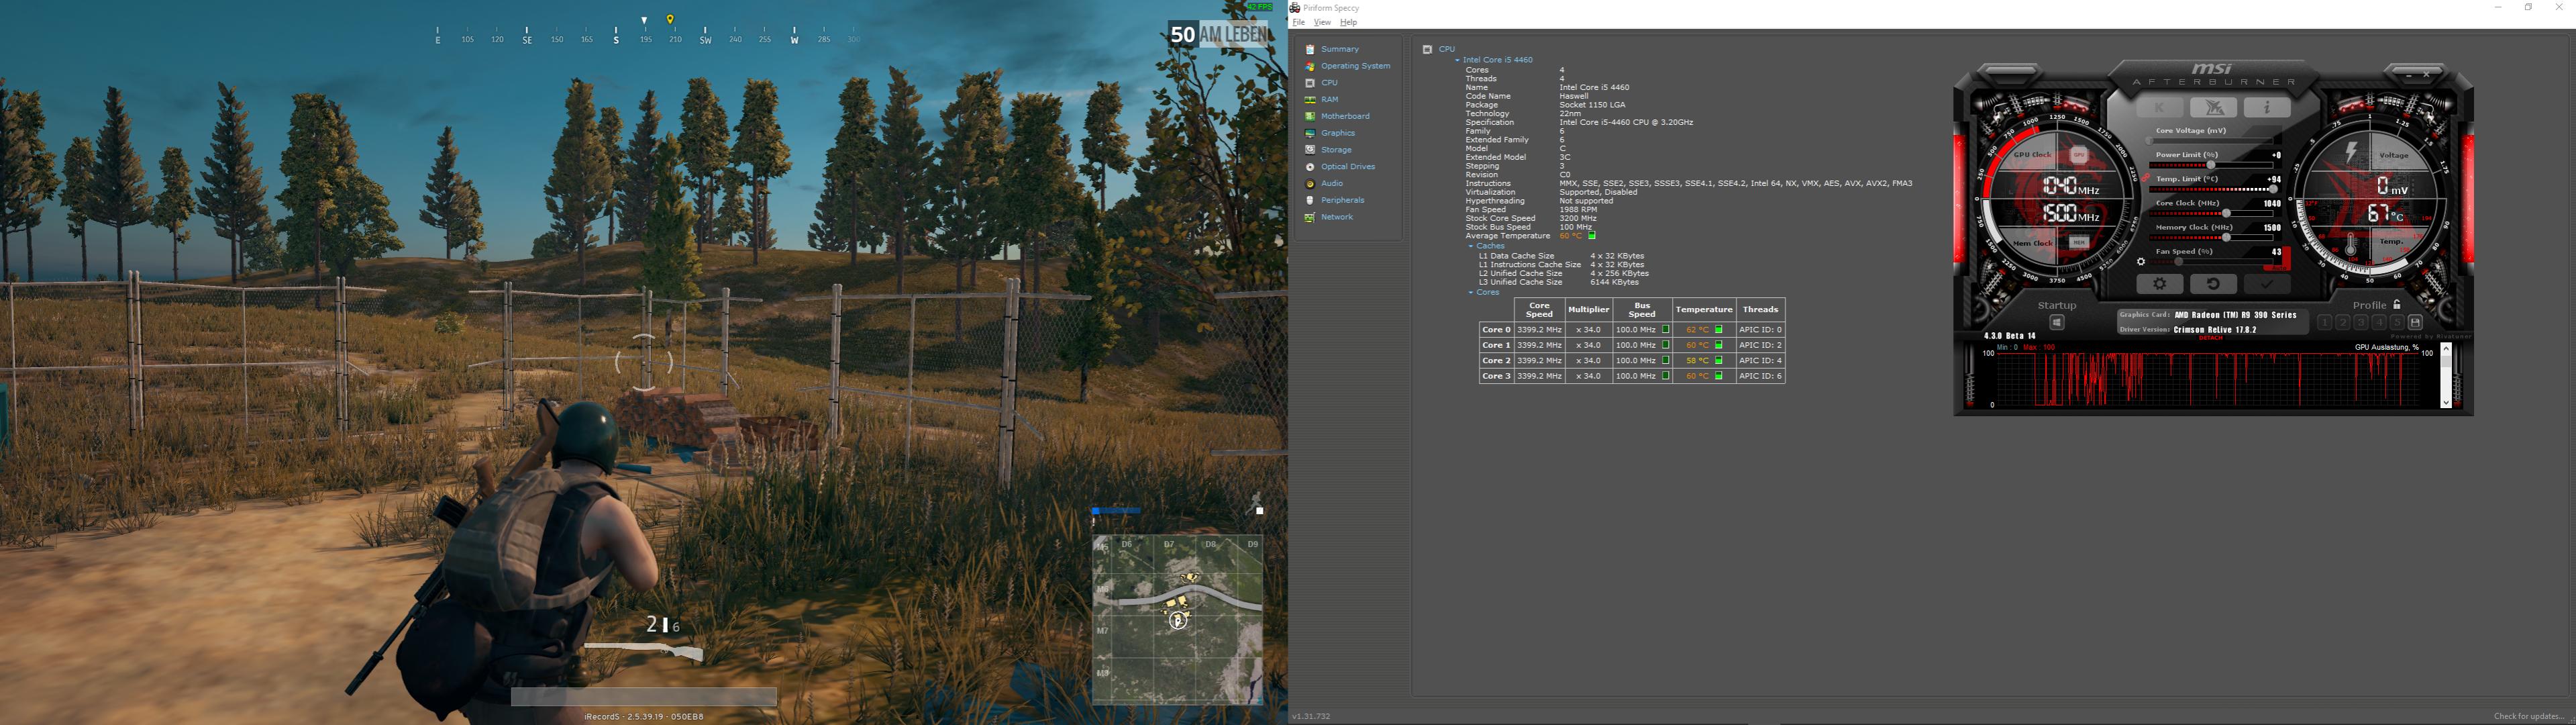Toggle Afterburner profile lock
2576x725 pixels.
2396,304
